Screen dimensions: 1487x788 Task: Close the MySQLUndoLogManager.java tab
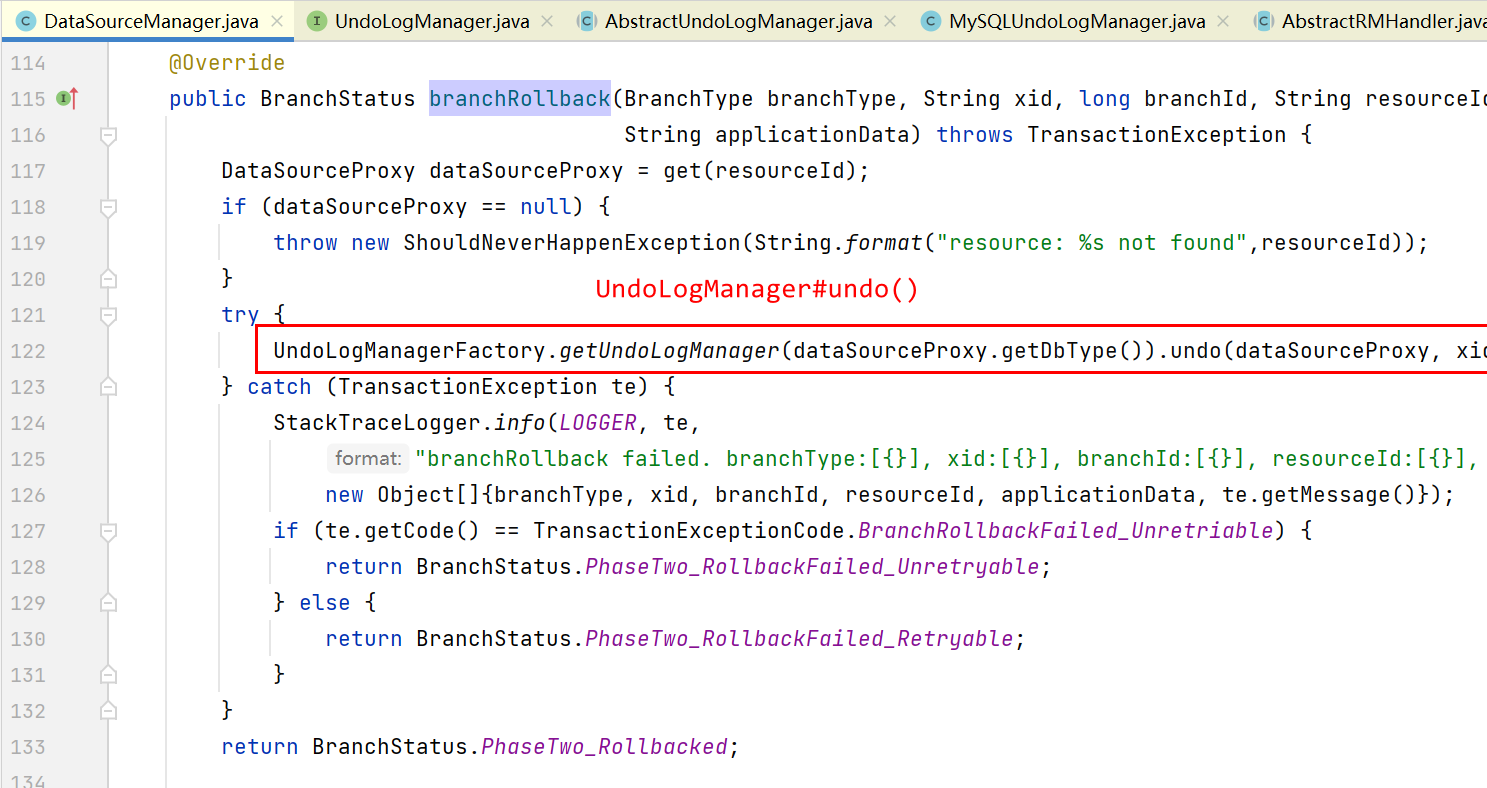pos(1225,21)
